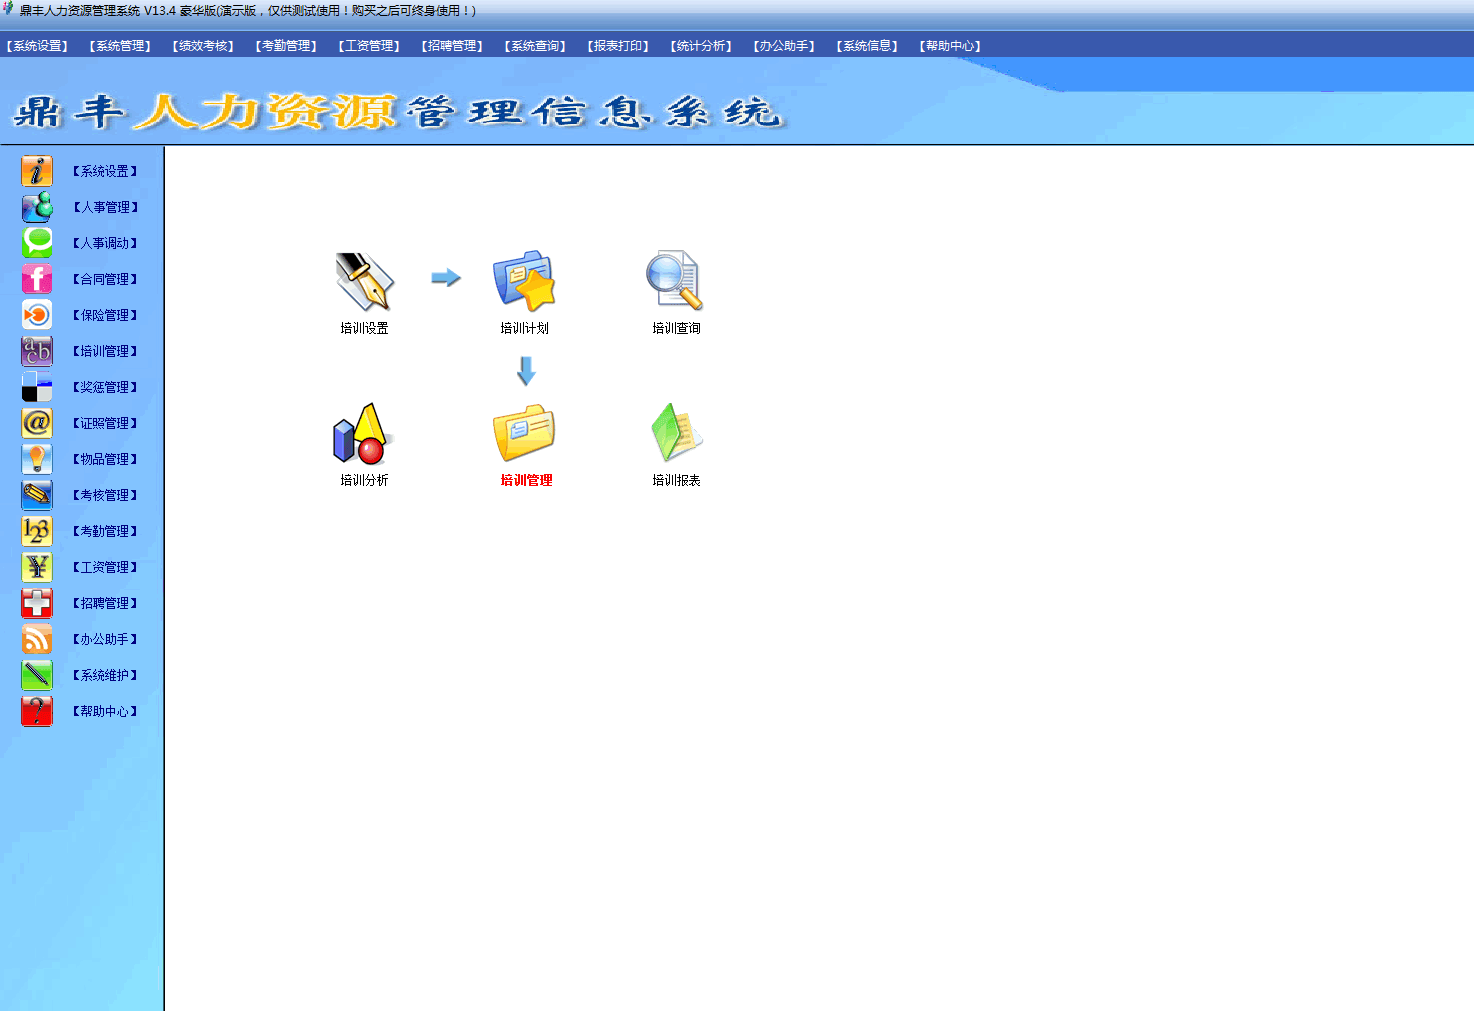Viewport: 1474px width, 1011px height.
Task: Open the 【系统查询】 top menu
Action: click(535, 46)
